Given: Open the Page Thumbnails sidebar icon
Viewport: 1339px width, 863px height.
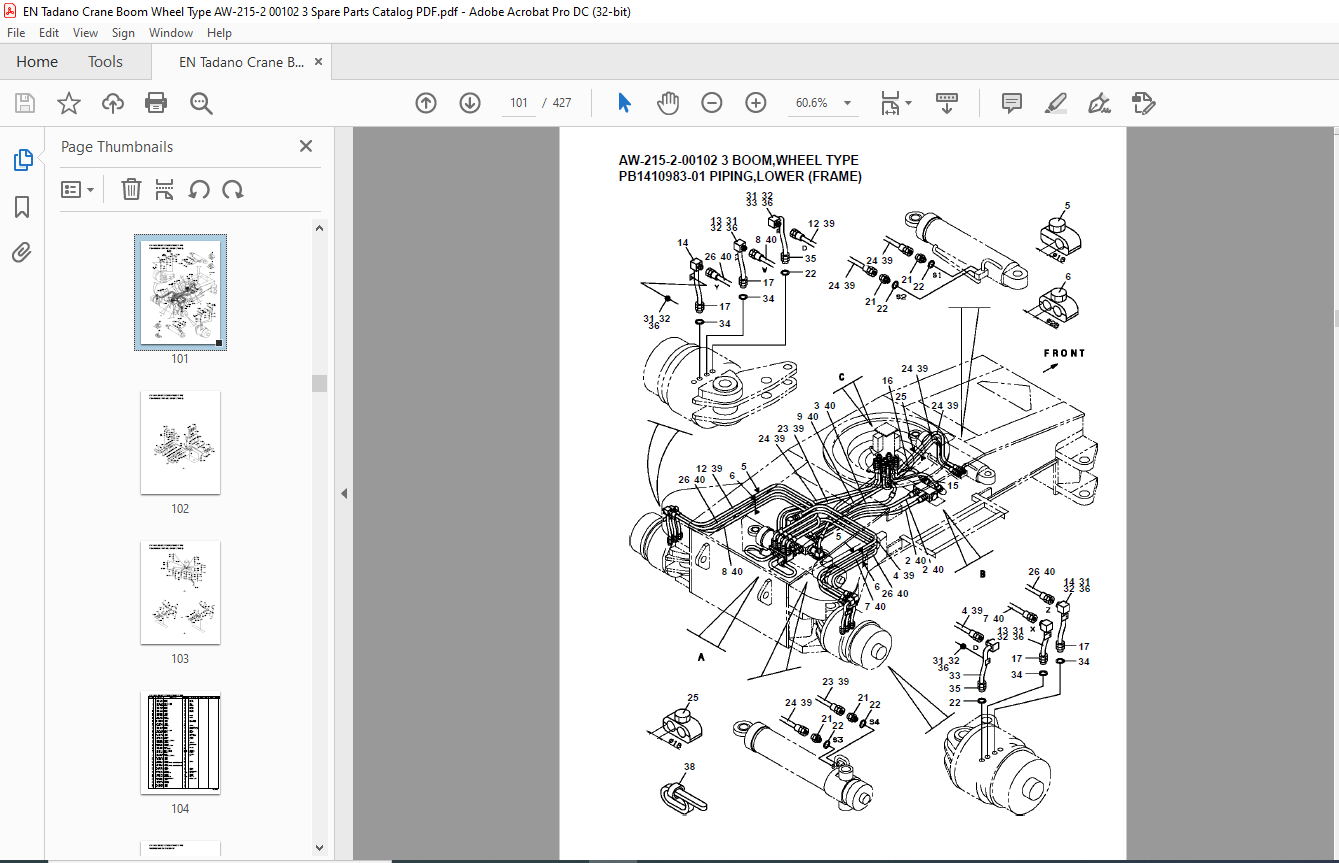Looking at the screenshot, I should pos(22,160).
